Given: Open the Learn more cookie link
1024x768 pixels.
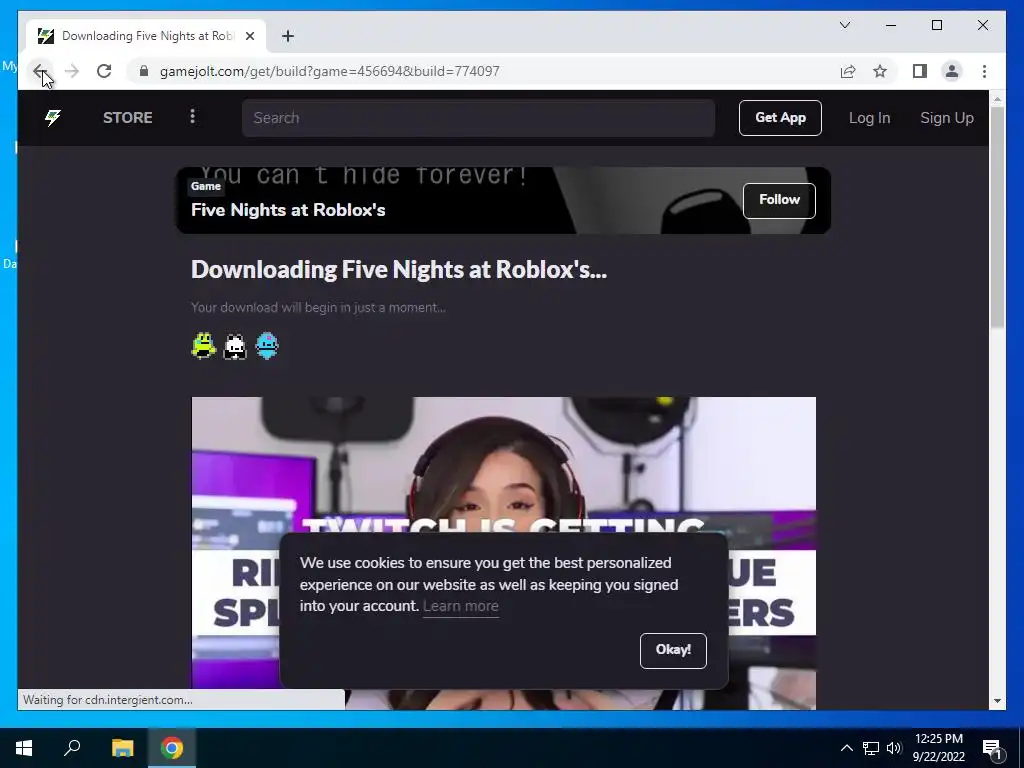Looking at the screenshot, I should click(x=460, y=606).
